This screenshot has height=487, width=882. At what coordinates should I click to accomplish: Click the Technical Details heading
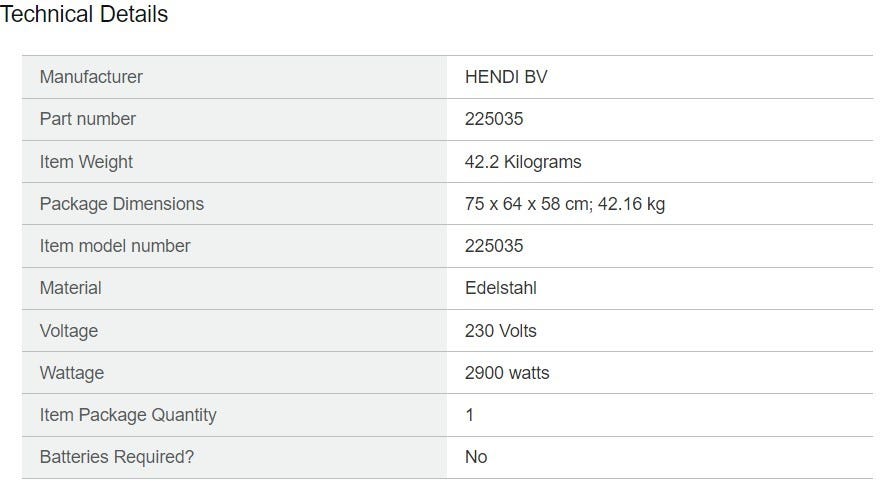[84, 14]
